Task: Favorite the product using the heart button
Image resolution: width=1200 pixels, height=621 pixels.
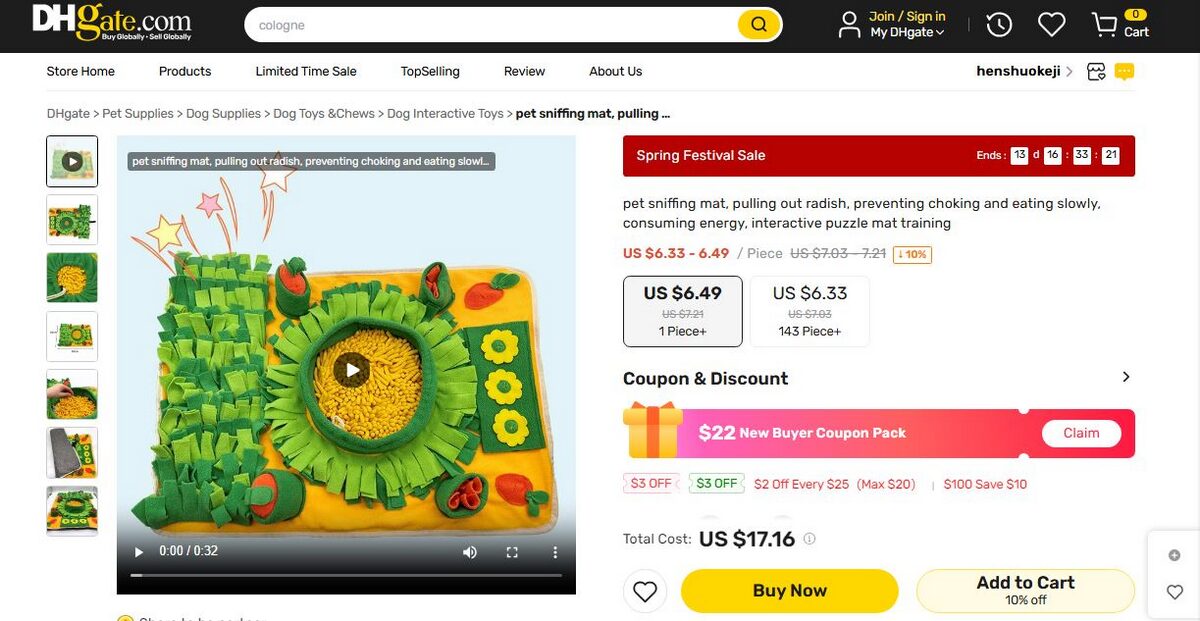Action: click(x=645, y=591)
